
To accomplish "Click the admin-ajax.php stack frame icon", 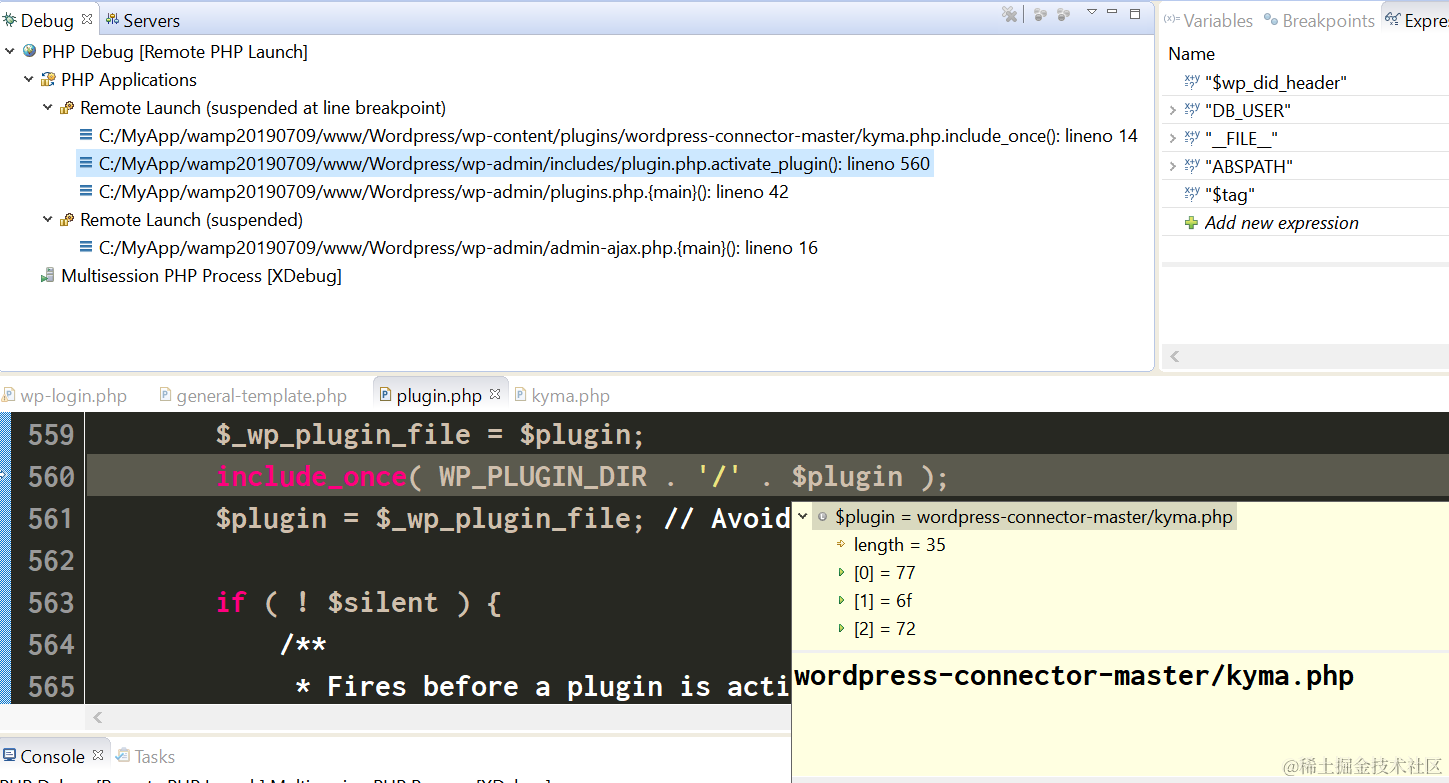I will [87, 248].
